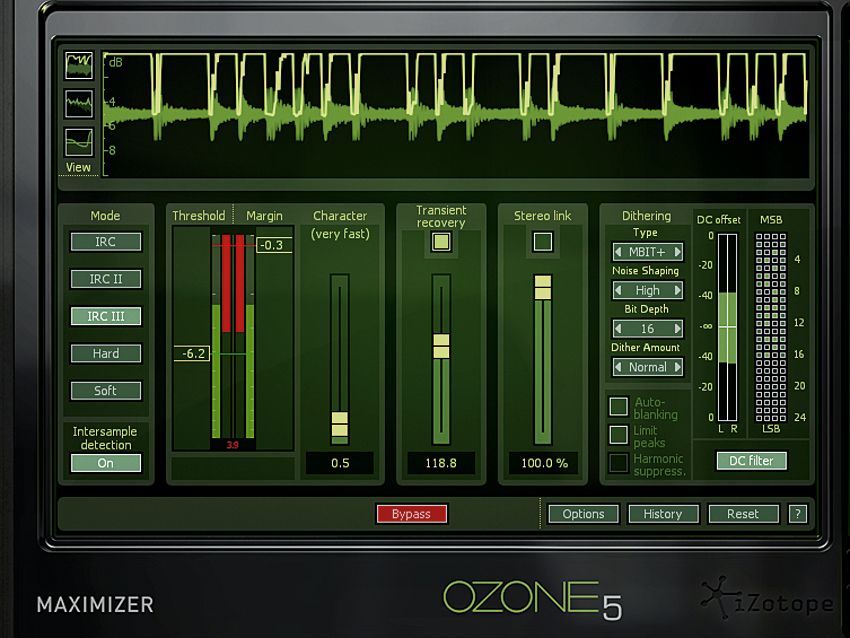Click the Character slider handle
This screenshot has height=638, width=850.
click(x=340, y=424)
